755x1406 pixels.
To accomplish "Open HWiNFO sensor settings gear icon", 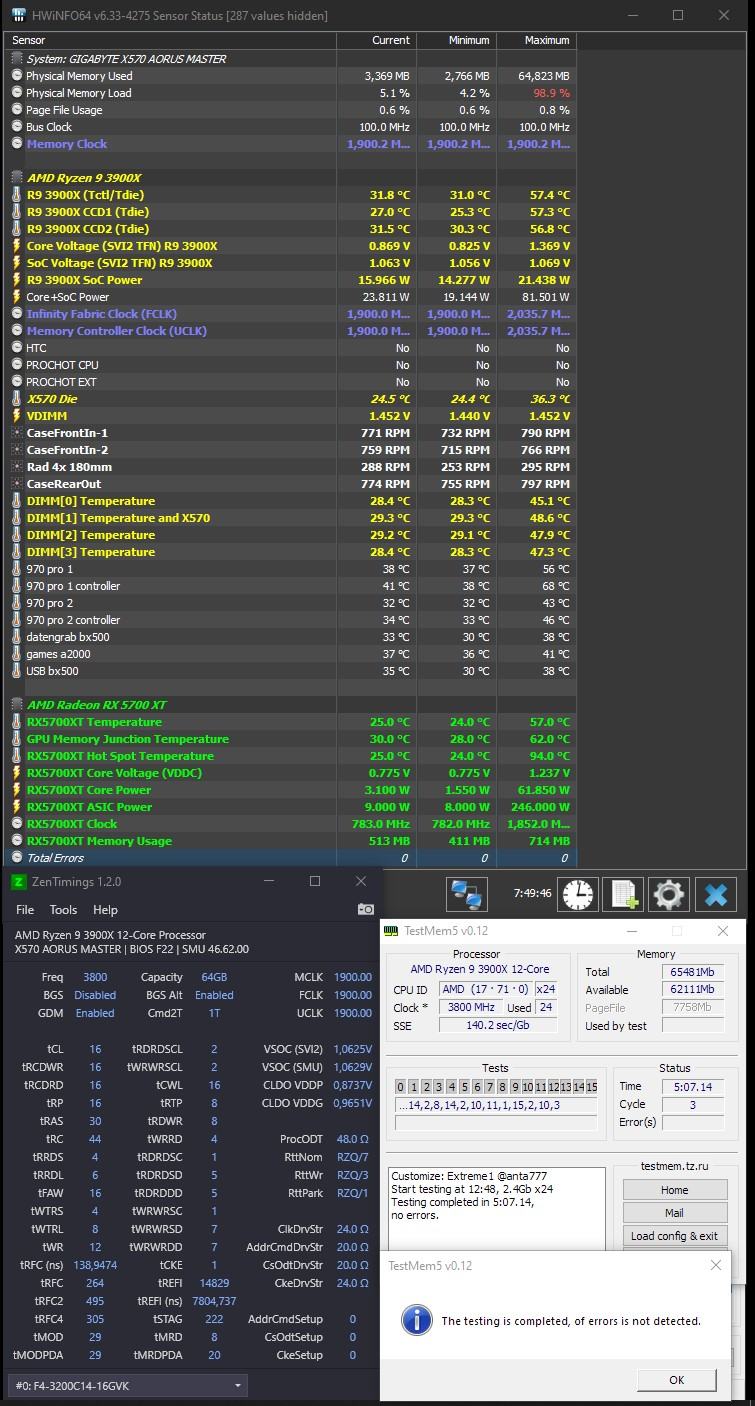I will (670, 894).
